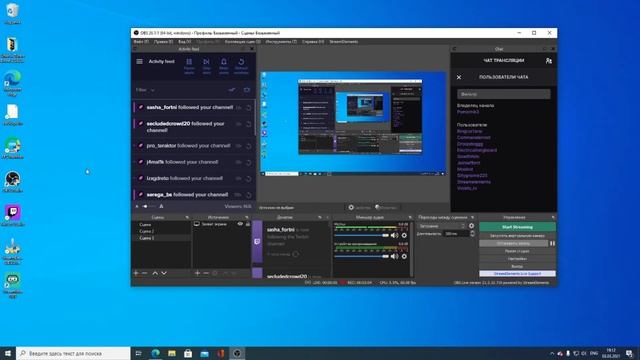Open the Tools menu in OBS
The width and height of the screenshot is (640, 360).
point(281,42)
